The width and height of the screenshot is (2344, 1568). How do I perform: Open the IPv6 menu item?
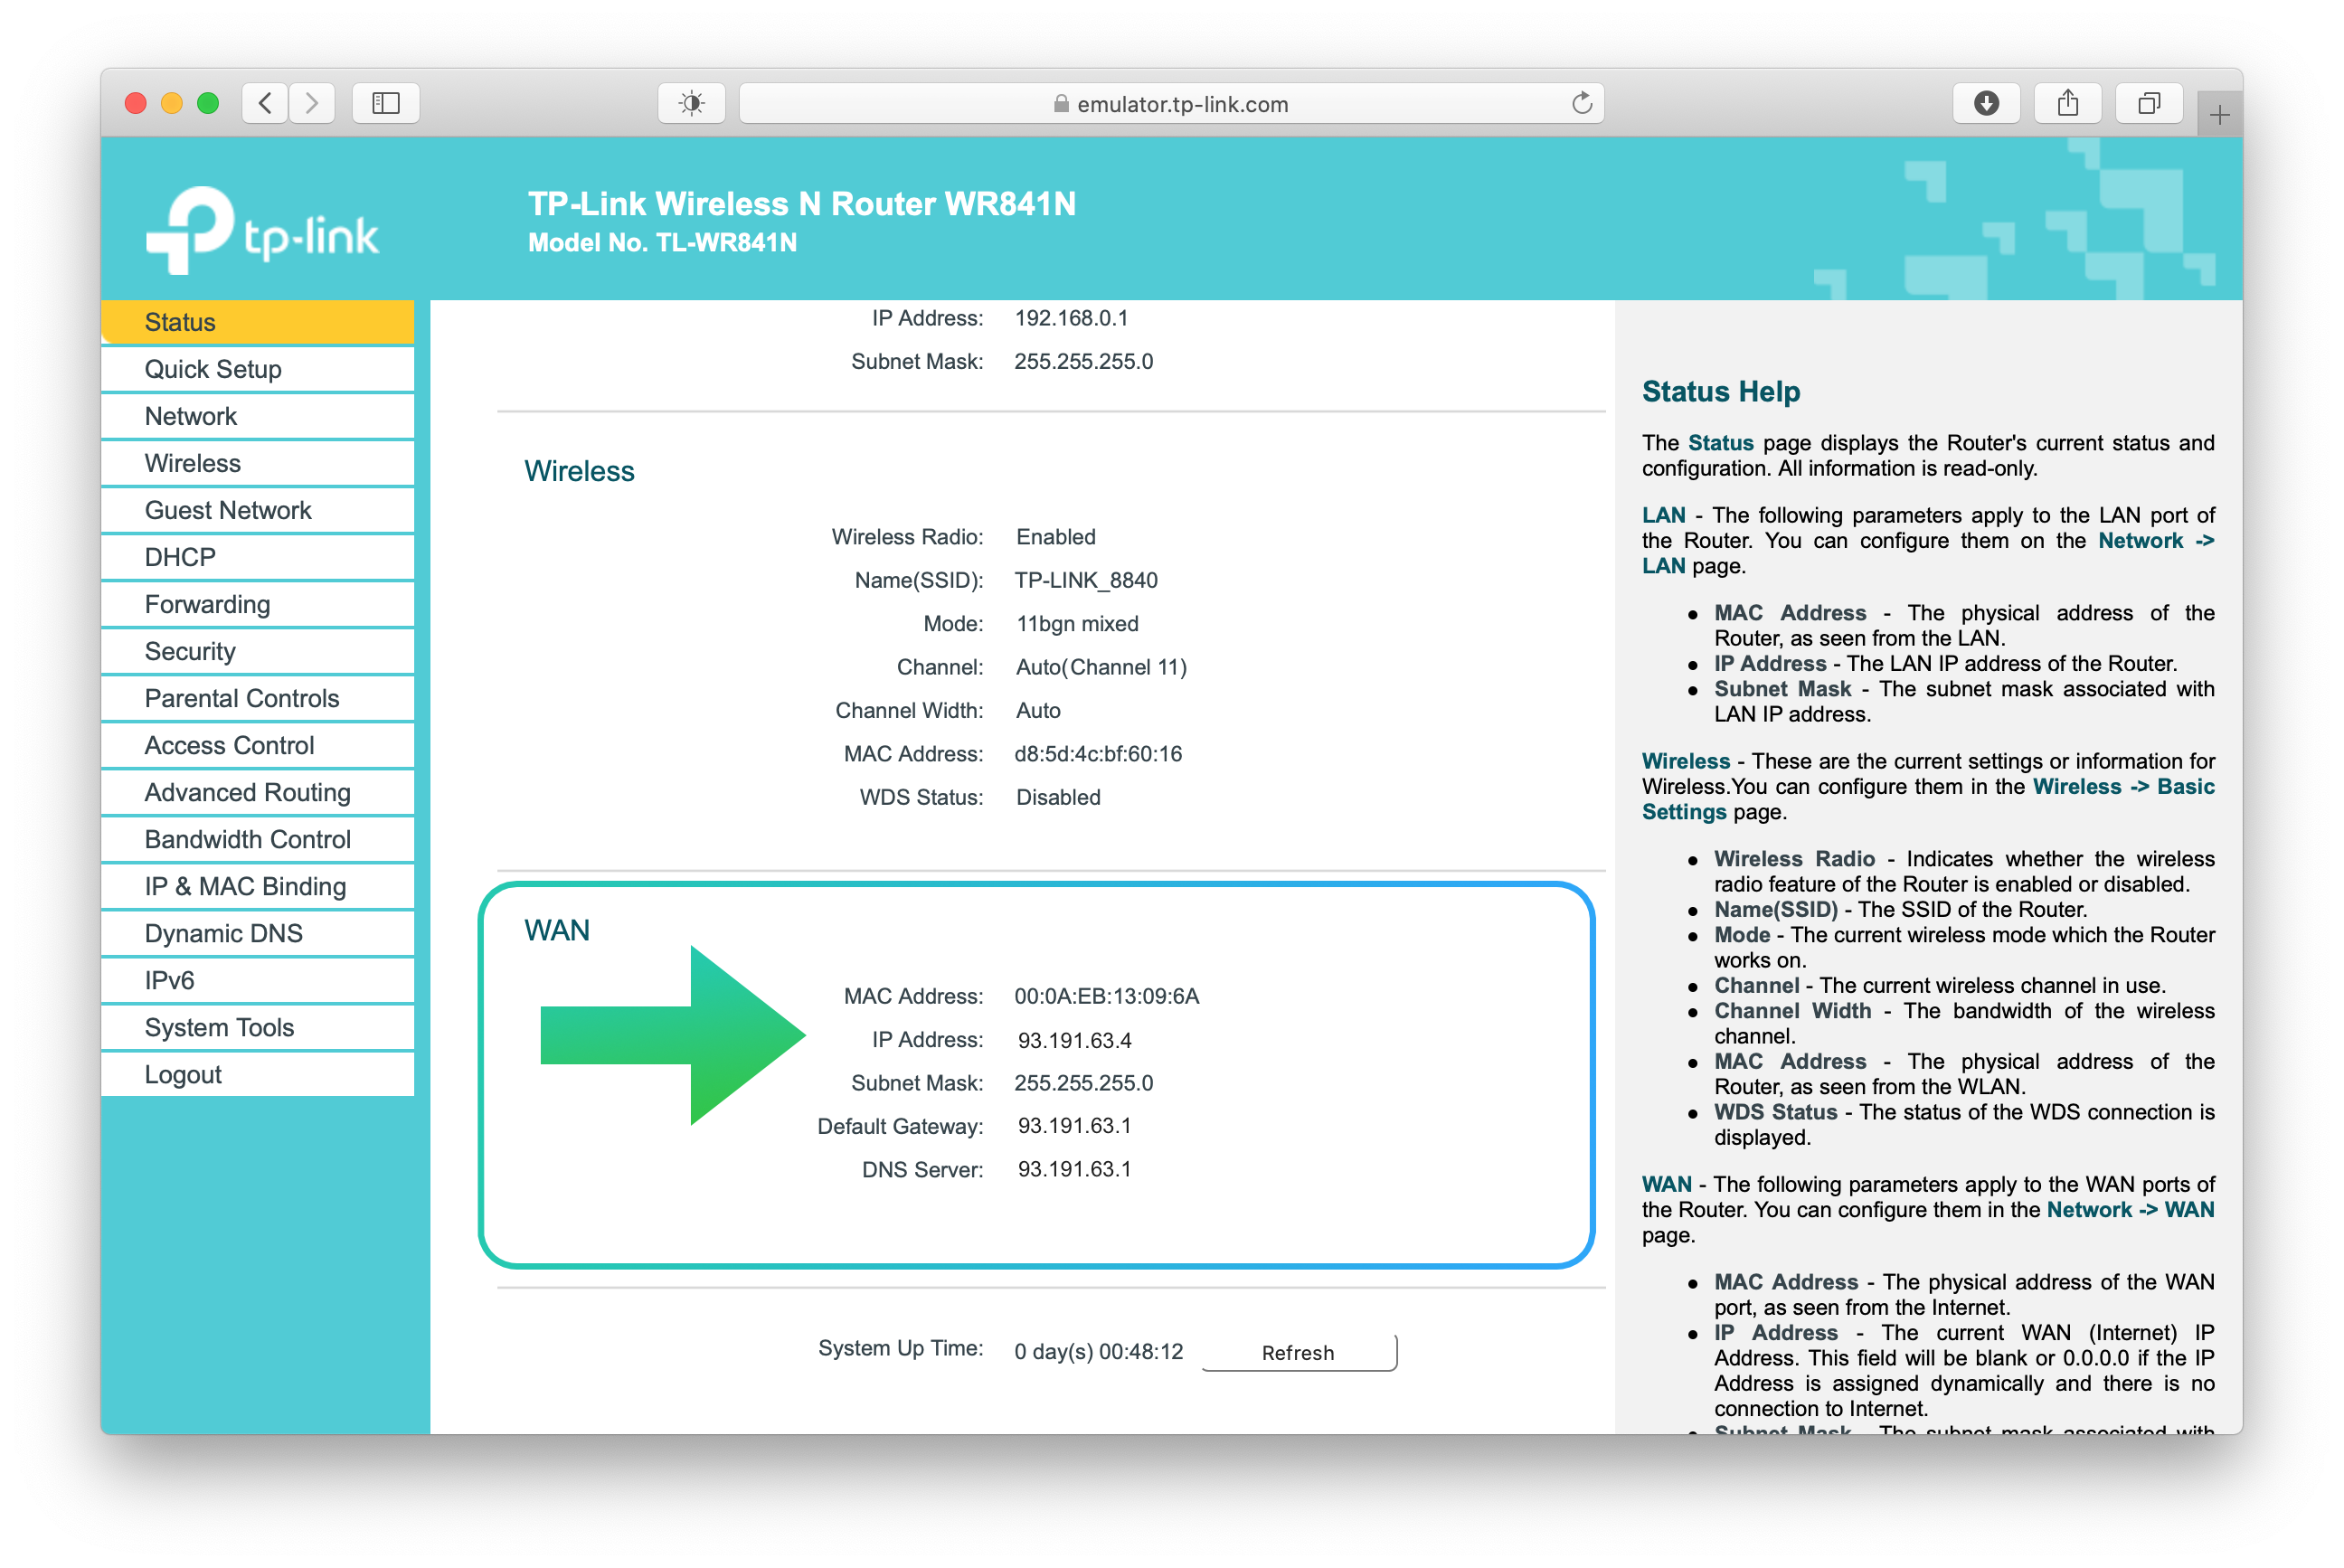(257, 980)
